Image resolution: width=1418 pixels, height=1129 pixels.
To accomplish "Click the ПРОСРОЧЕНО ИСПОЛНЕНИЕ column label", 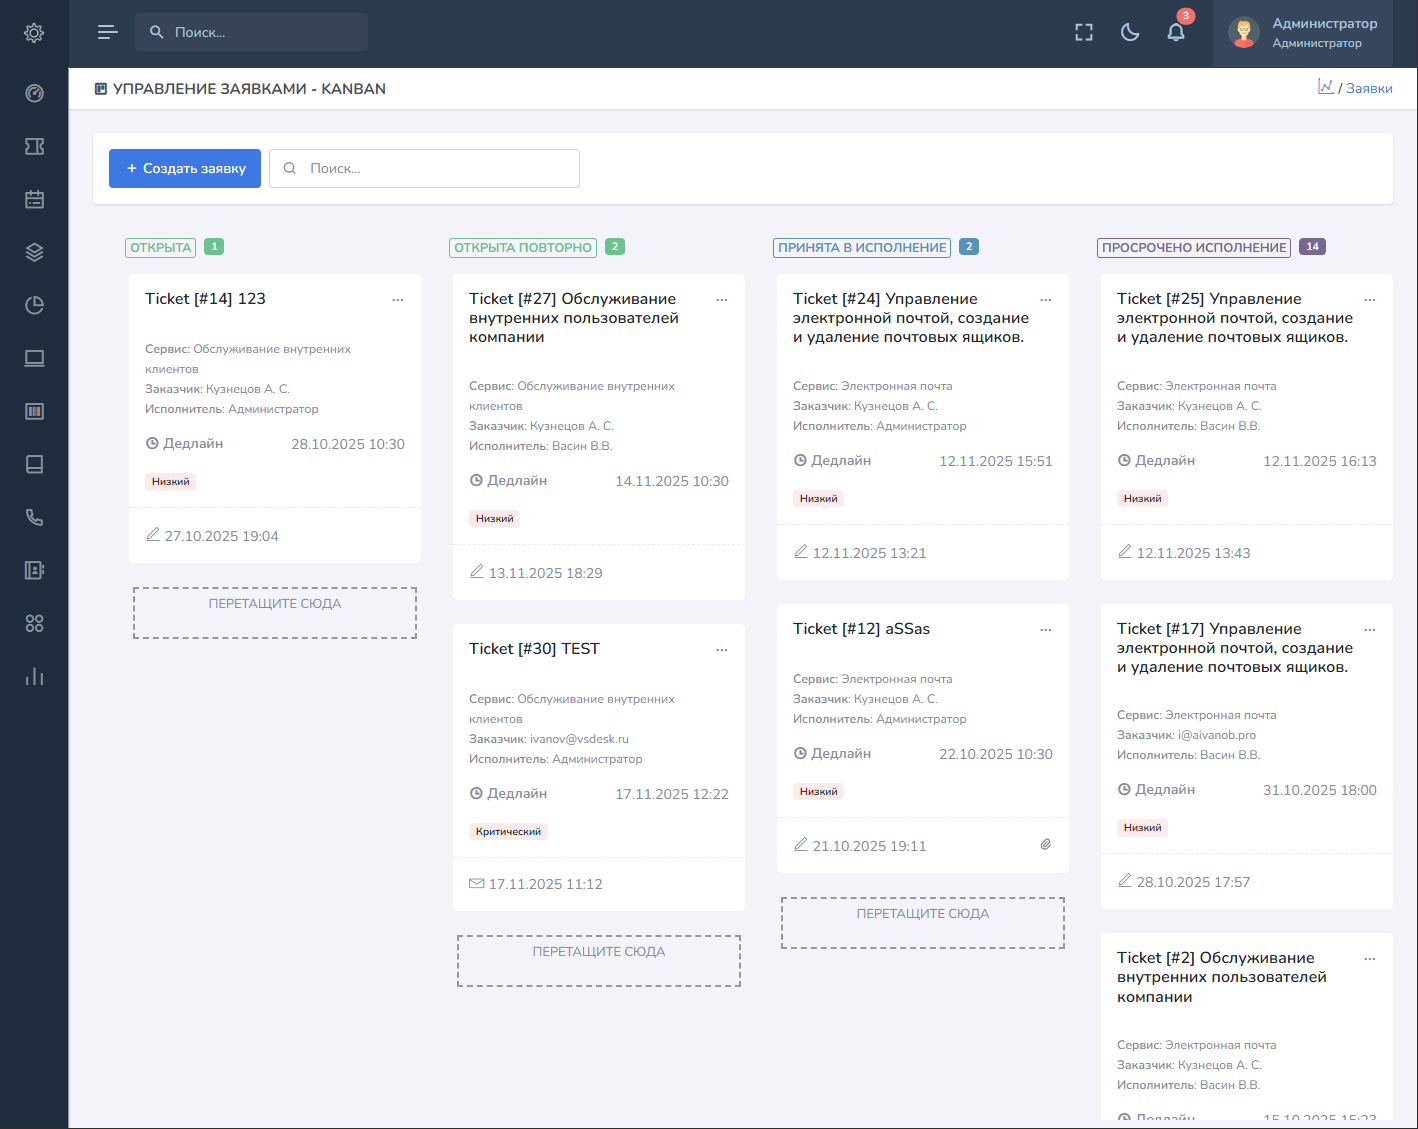I will pyautogui.click(x=1194, y=248).
